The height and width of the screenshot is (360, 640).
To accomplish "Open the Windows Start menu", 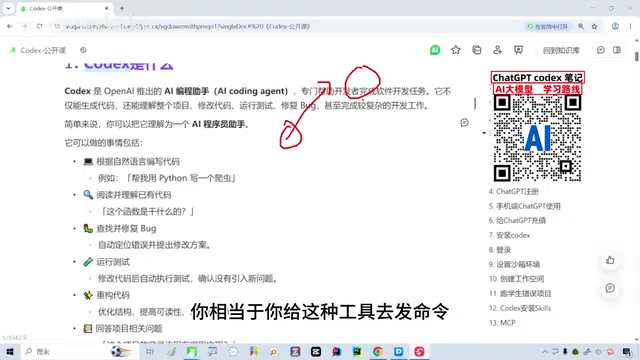I will click(10, 351).
